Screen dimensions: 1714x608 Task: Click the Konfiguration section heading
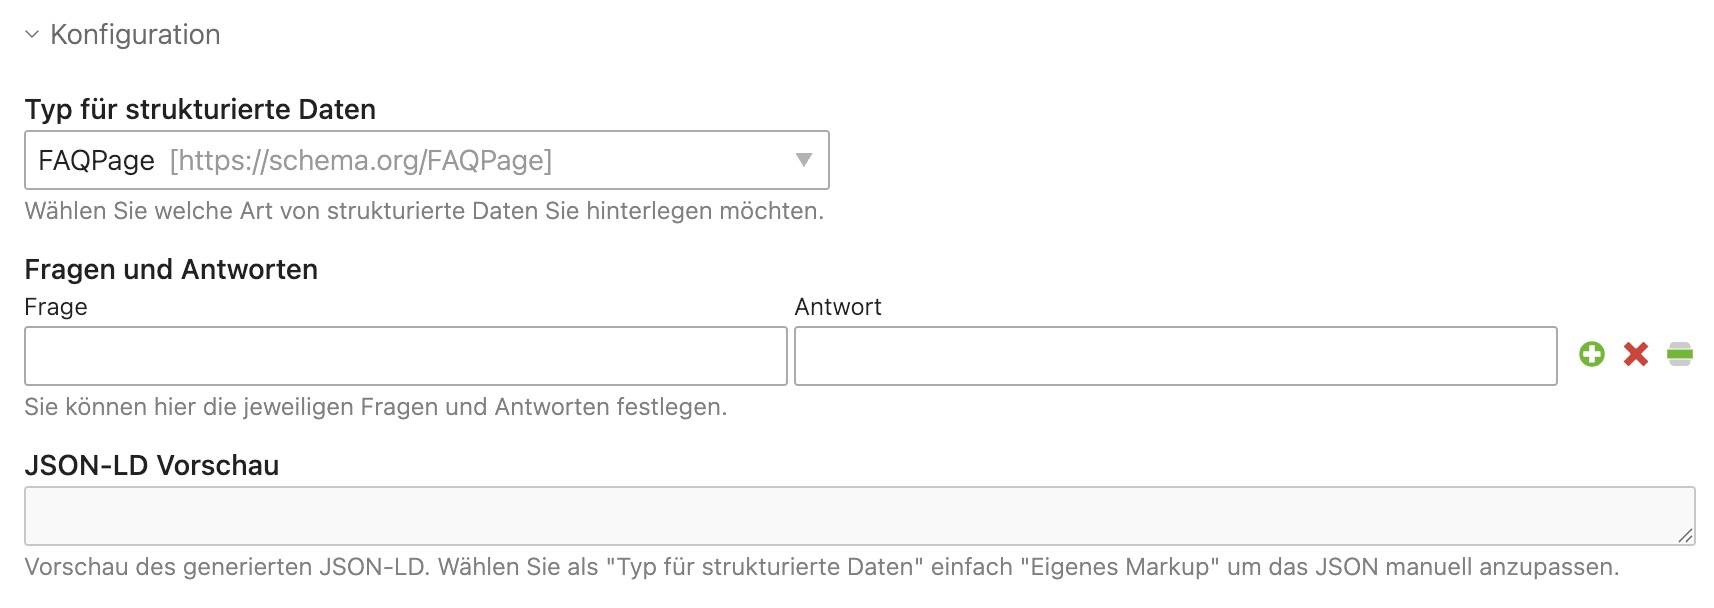(135, 35)
